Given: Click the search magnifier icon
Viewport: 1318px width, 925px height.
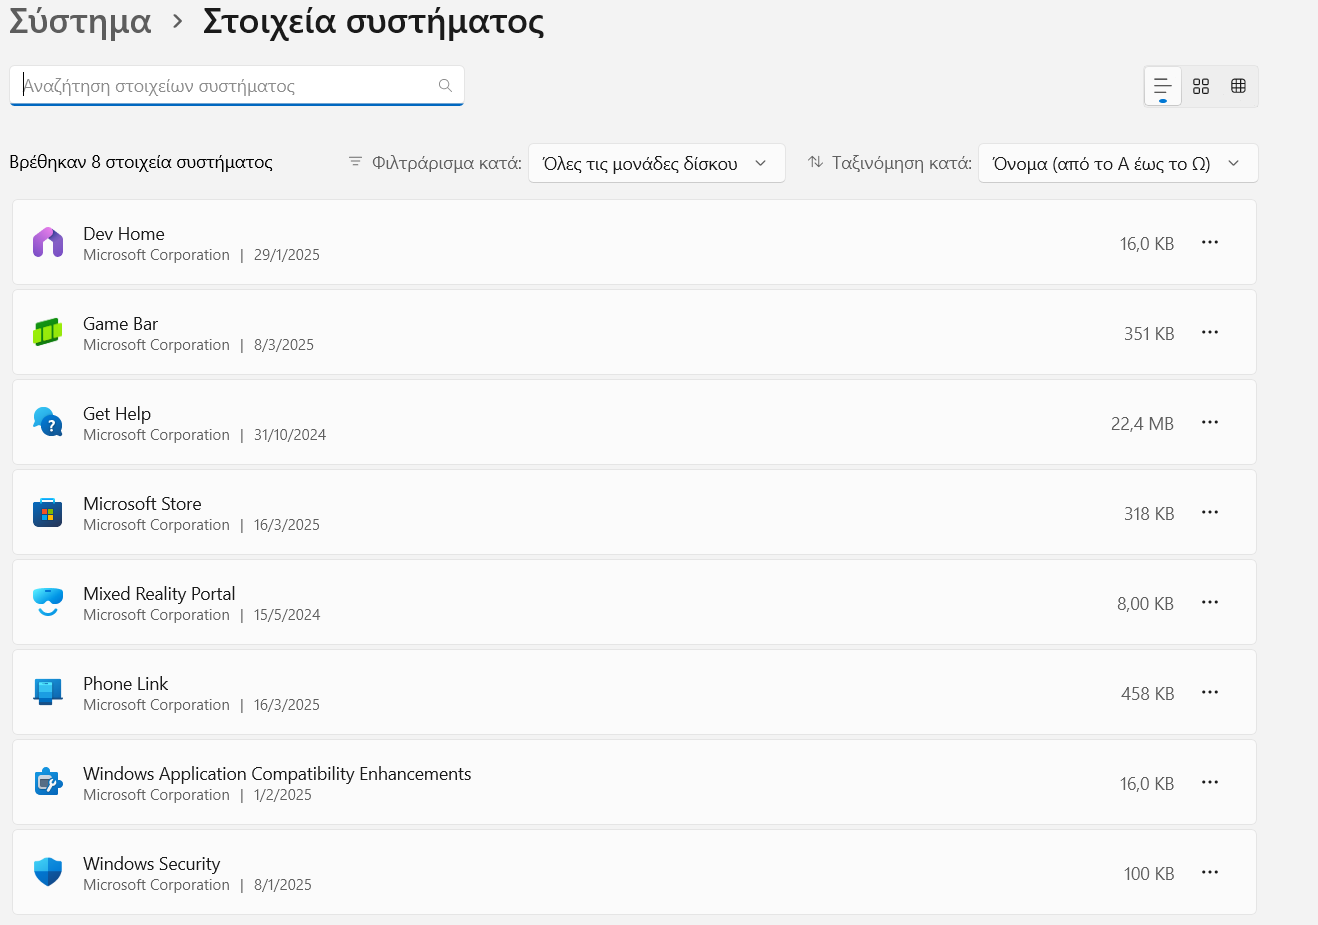Looking at the screenshot, I should pos(446,86).
